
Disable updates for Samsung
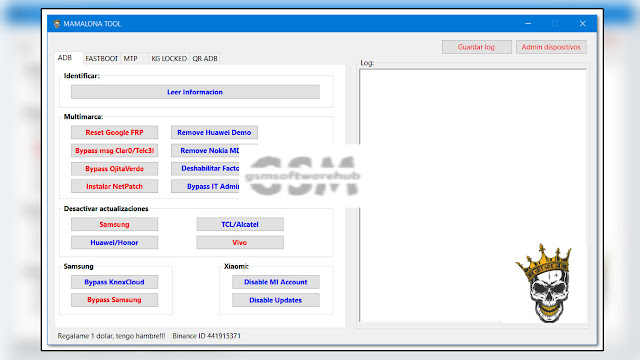tap(114, 224)
